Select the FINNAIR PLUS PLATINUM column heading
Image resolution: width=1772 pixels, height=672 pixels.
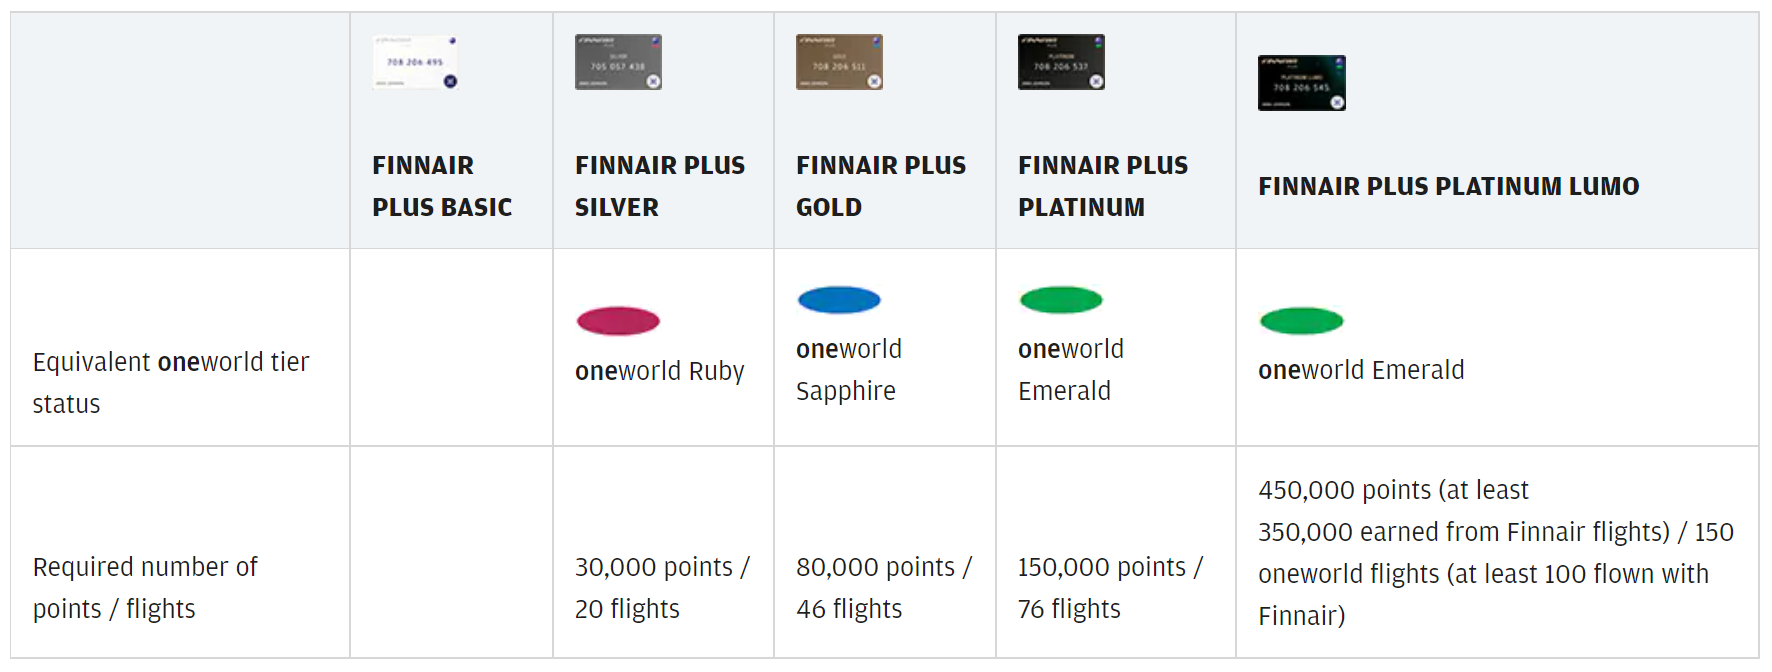(1103, 186)
